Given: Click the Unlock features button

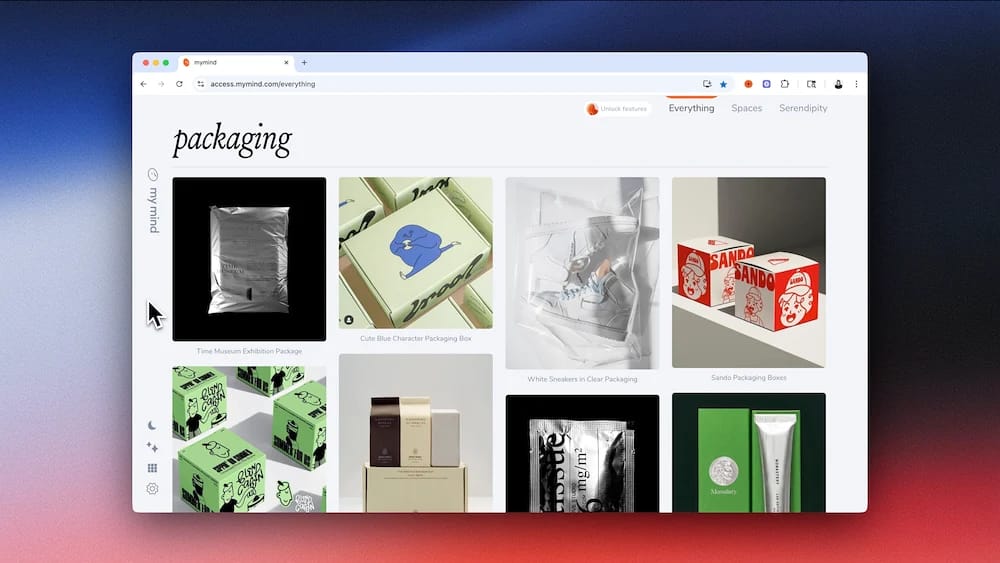Looking at the screenshot, I should [618, 109].
